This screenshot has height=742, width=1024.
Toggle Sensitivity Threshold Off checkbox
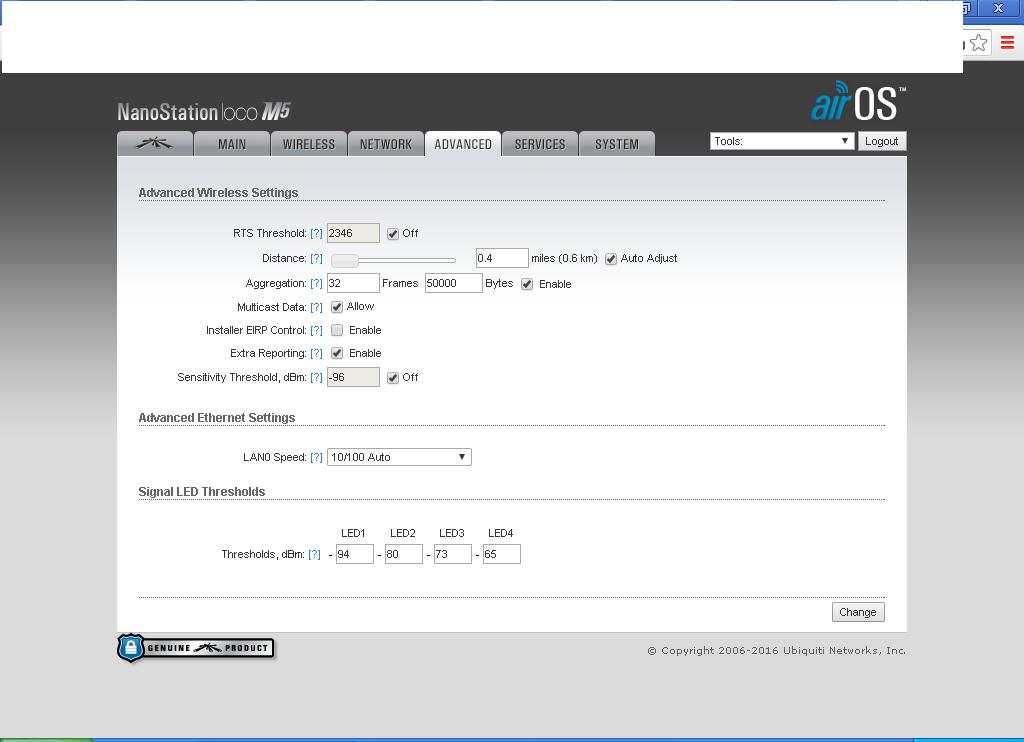[392, 378]
